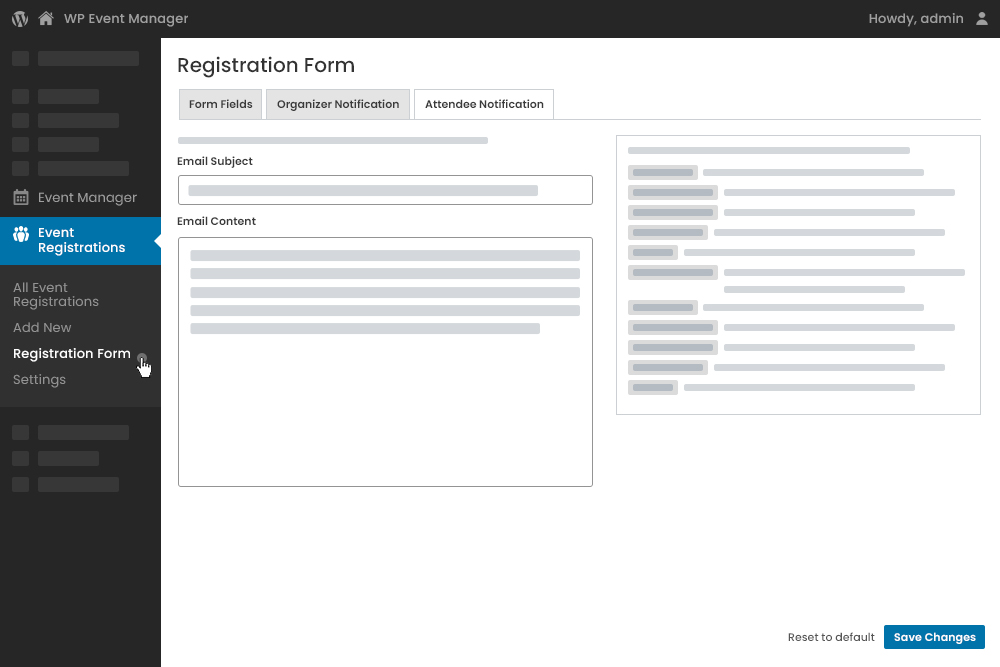Switch to the Form Fields tab

point(220,104)
